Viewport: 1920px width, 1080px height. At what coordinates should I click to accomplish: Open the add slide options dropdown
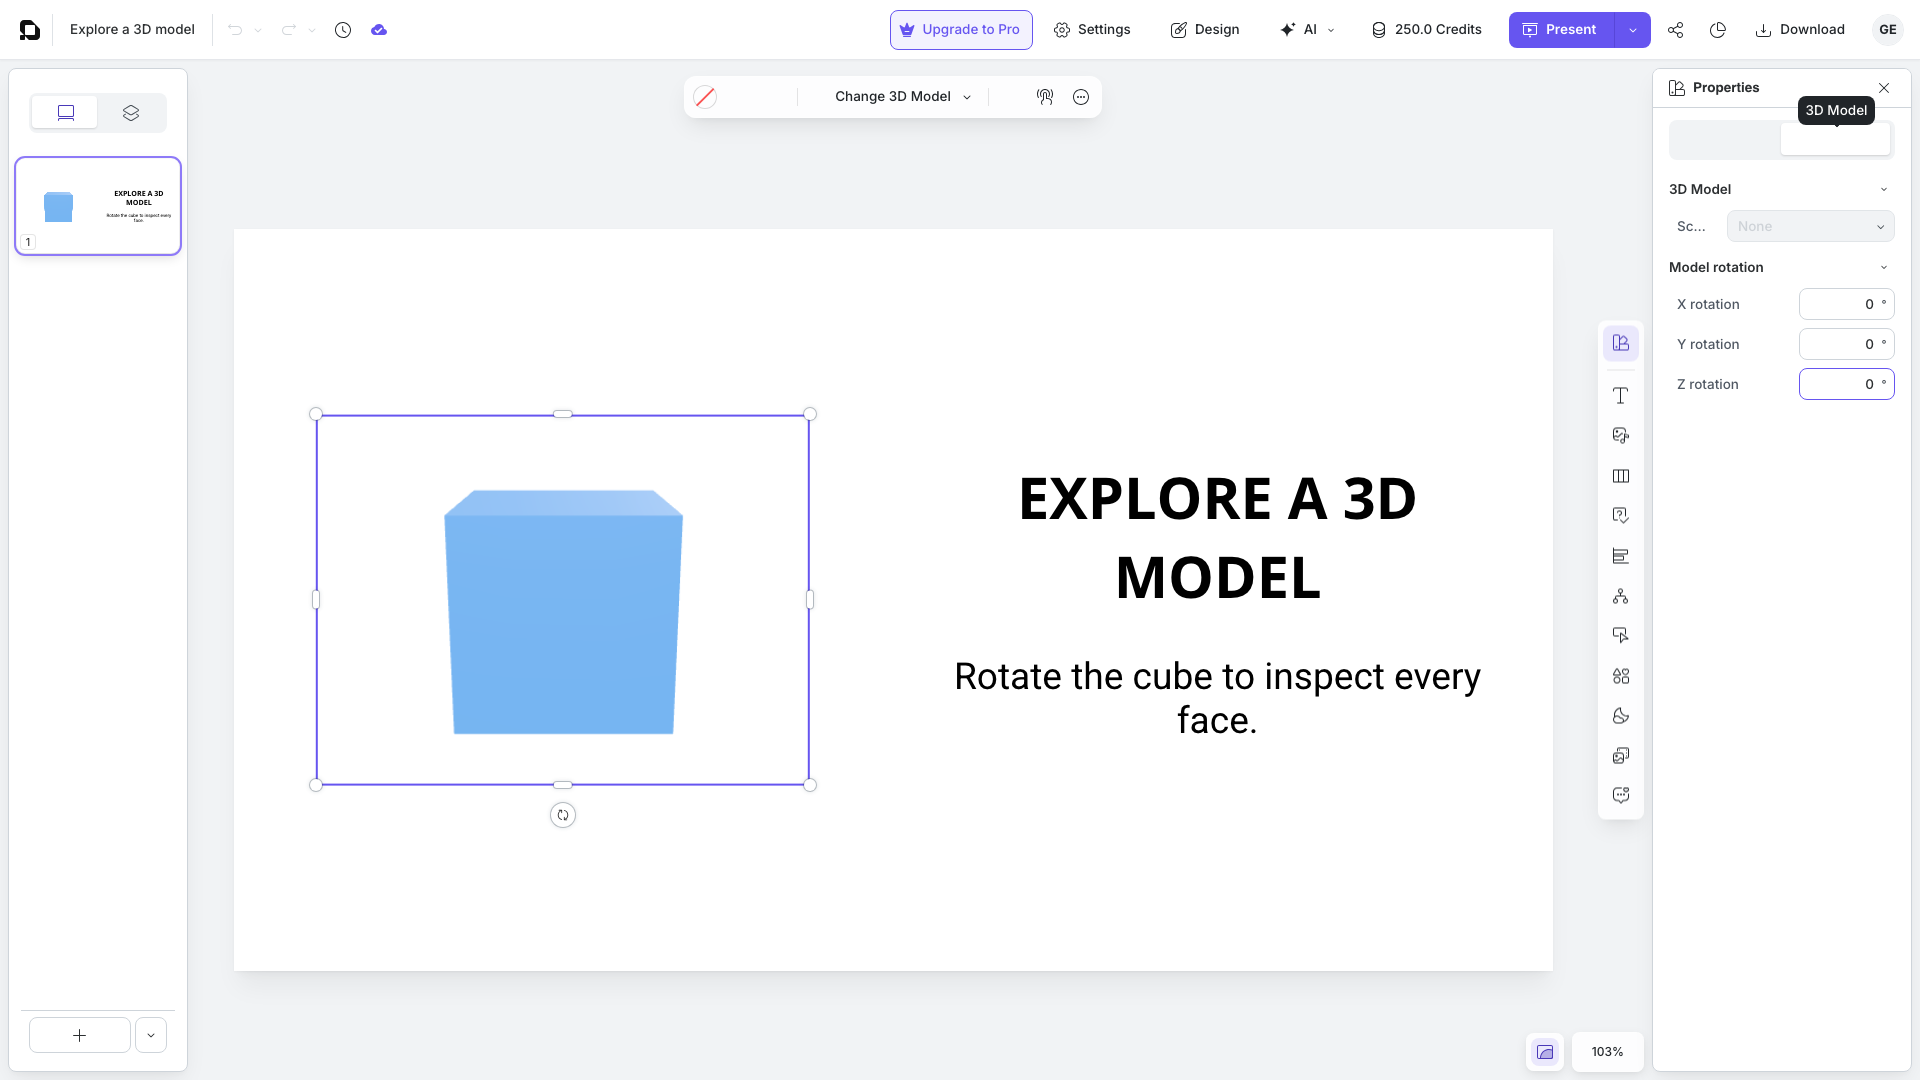(151, 1035)
